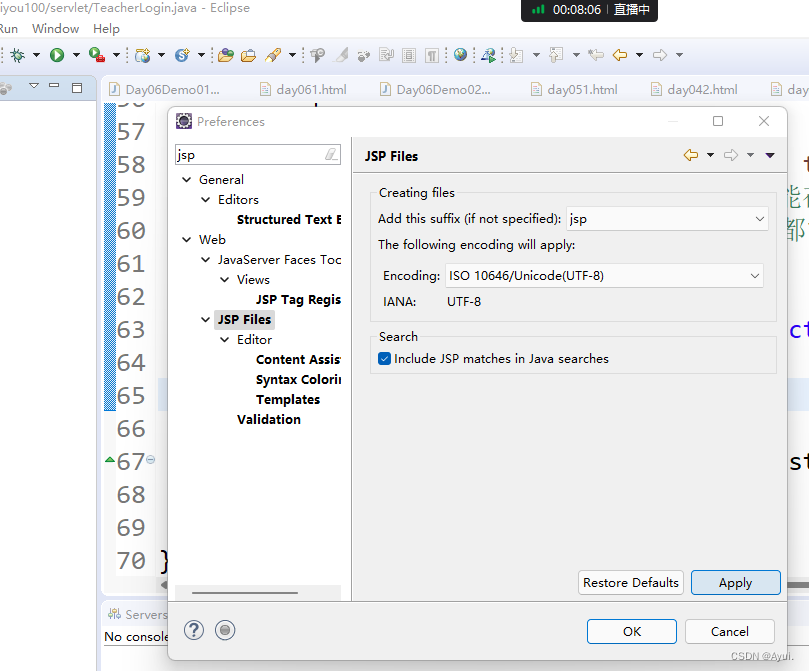Click the Restore Defaults button
Image resolution: width=809 pixels, height=671 pixels.
coord(630,583)
